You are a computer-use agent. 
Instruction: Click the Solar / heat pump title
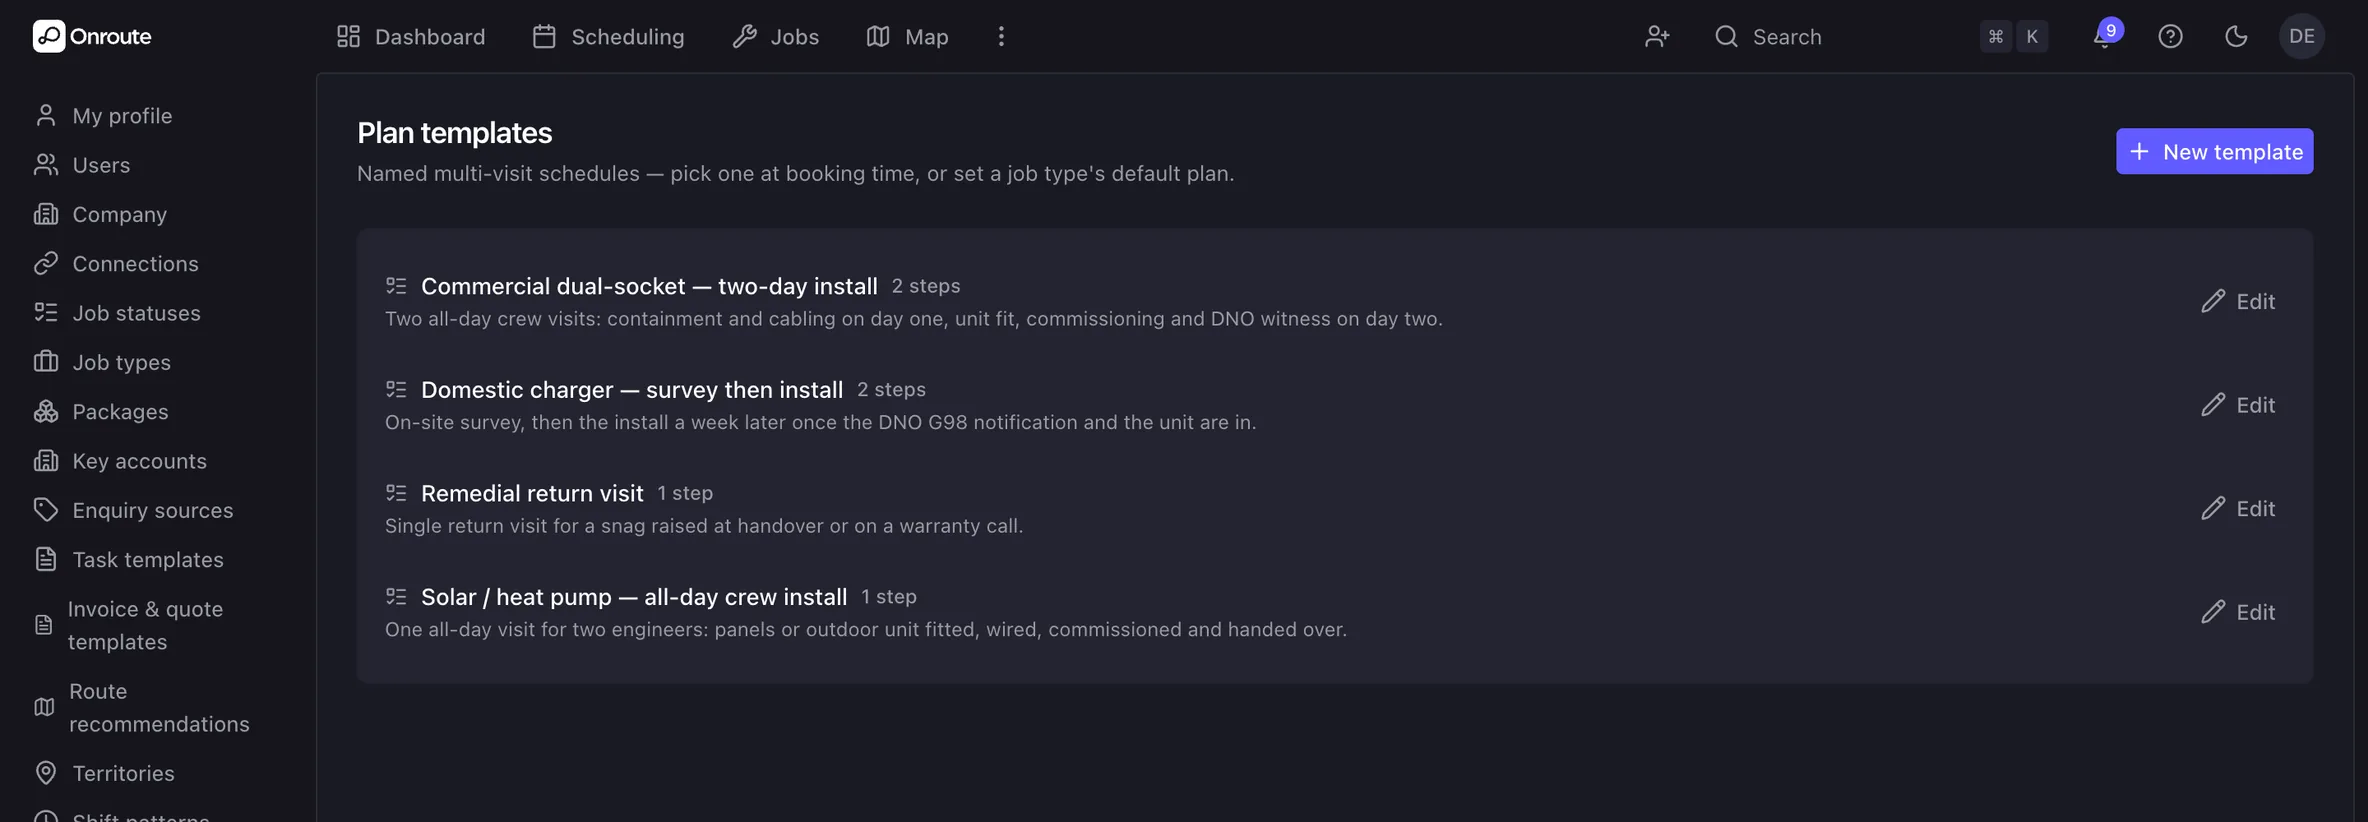[634, 596]
